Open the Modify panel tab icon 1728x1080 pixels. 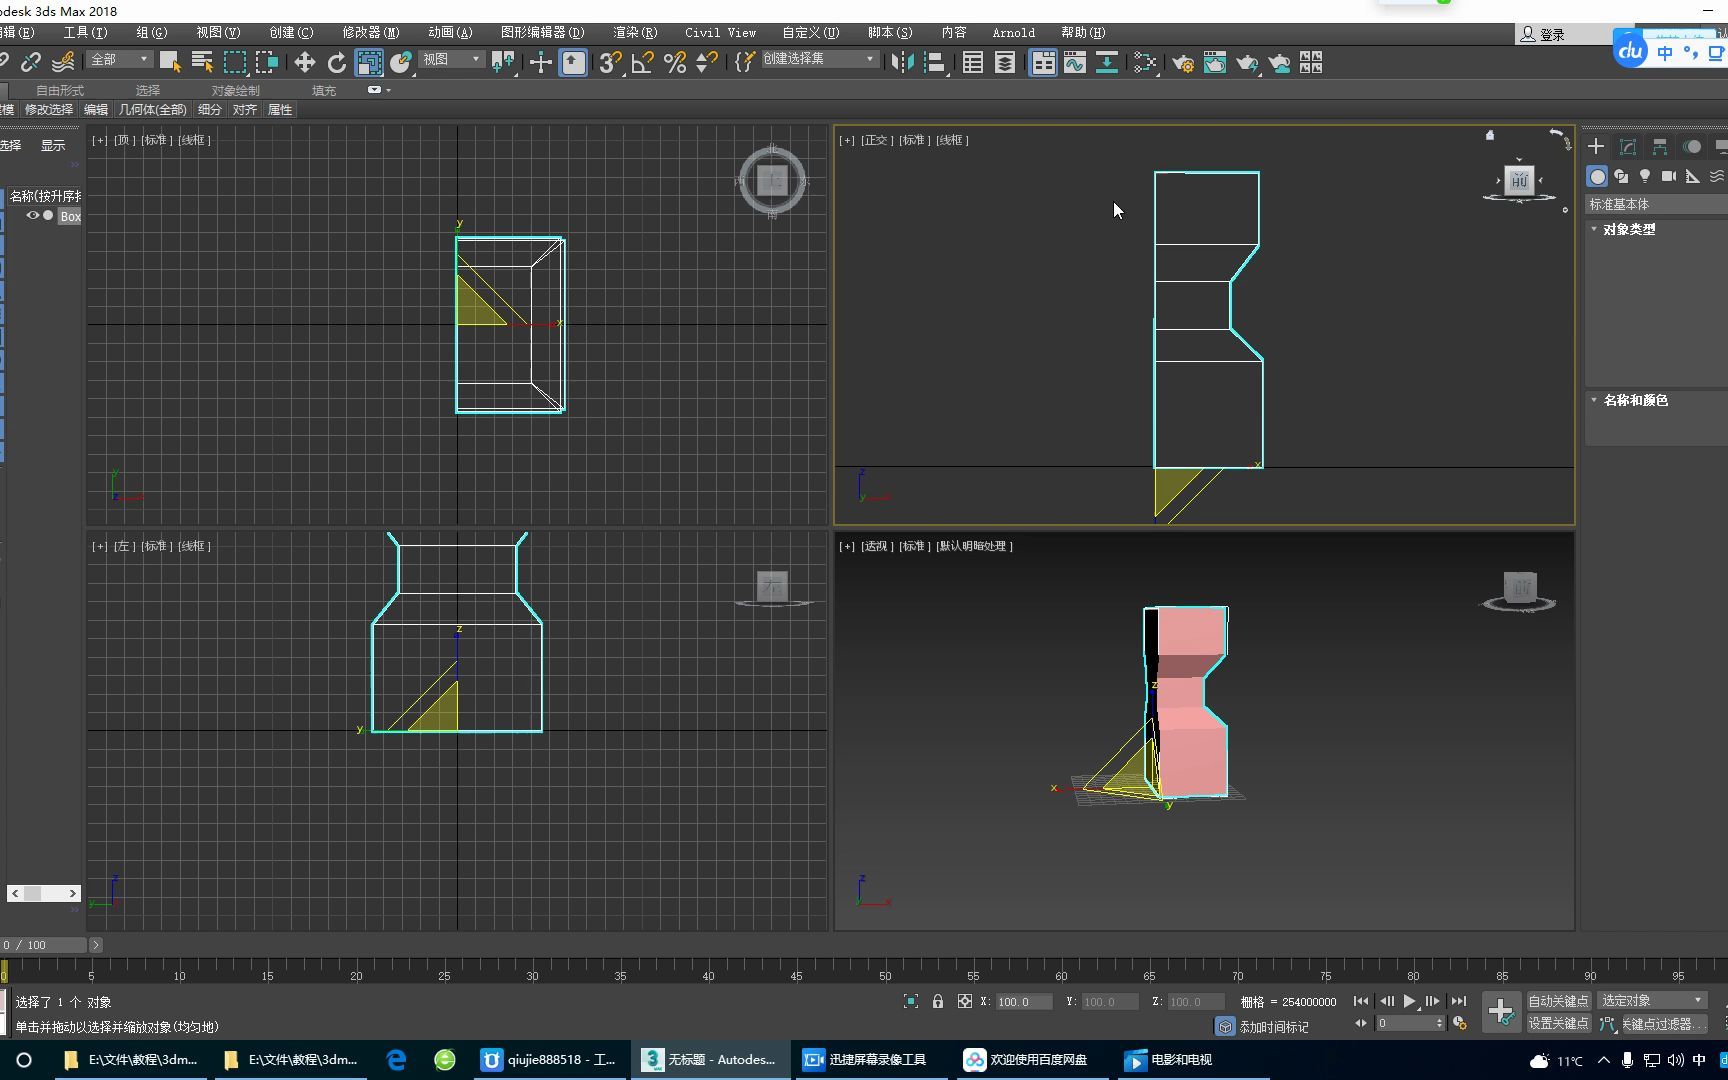click(1628, 147)
